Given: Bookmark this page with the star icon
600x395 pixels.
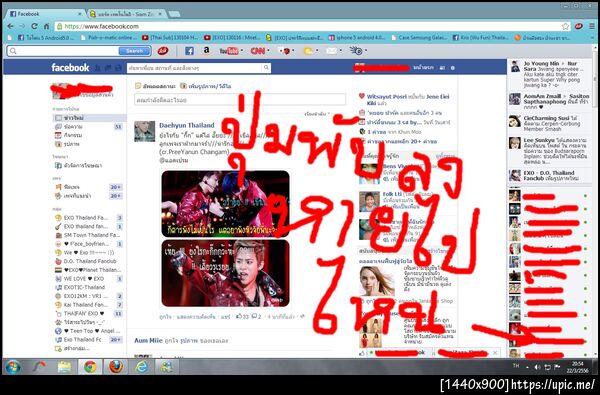Looking at the screenshot, I should click(566, 26).
